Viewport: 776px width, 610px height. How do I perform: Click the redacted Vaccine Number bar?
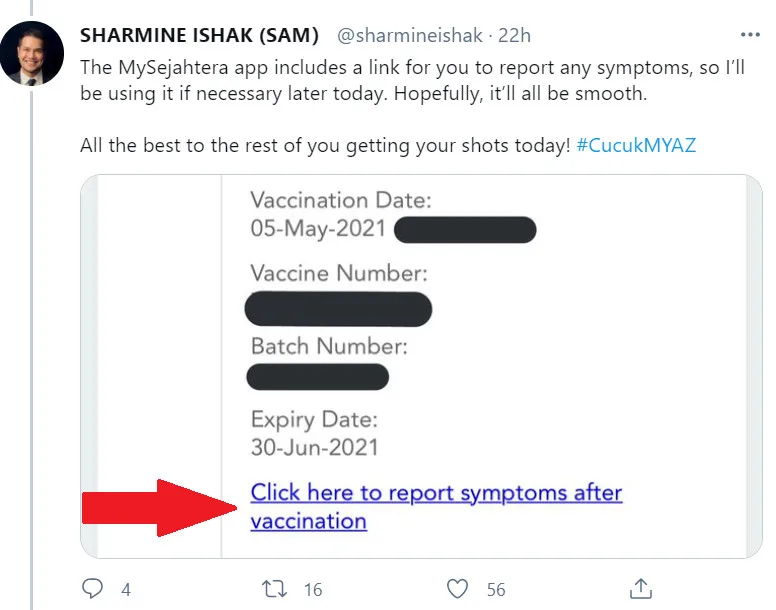pyautogui.click(x=338, y=309)
